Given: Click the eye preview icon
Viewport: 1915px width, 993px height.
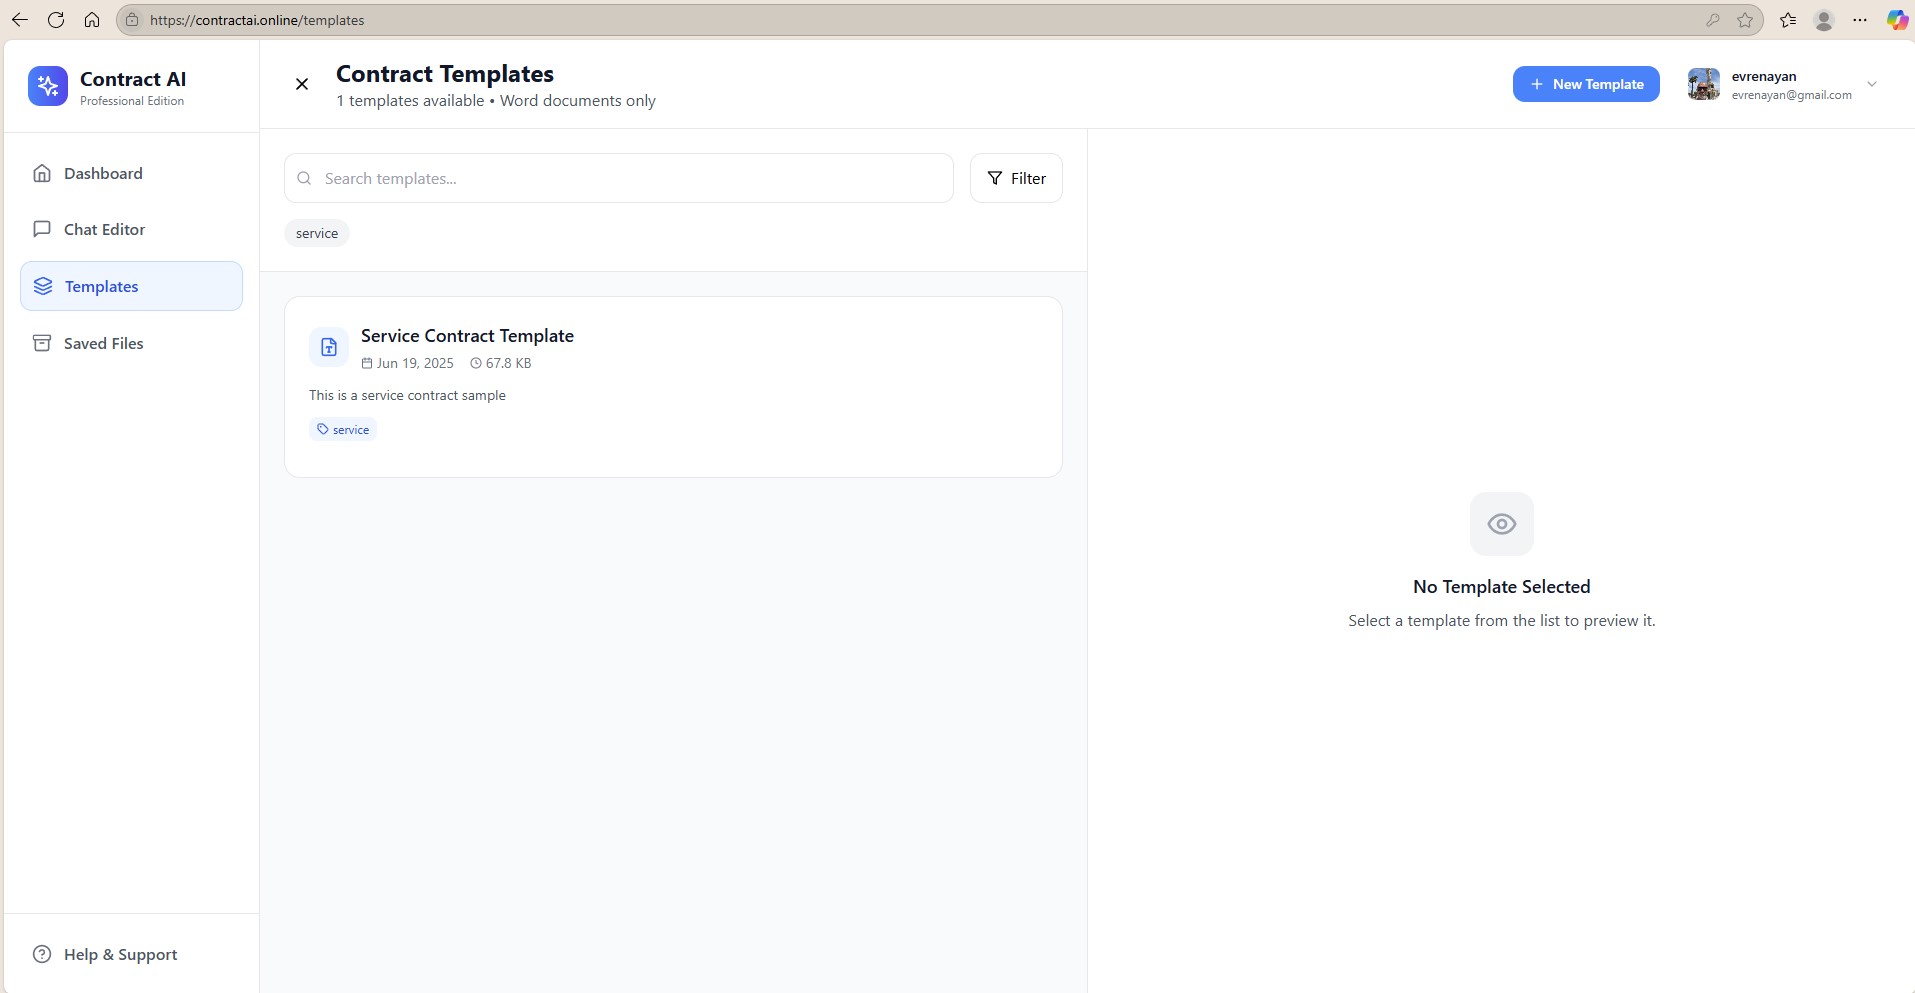Looking at the screenshot, I should [x=1502, y=524].
